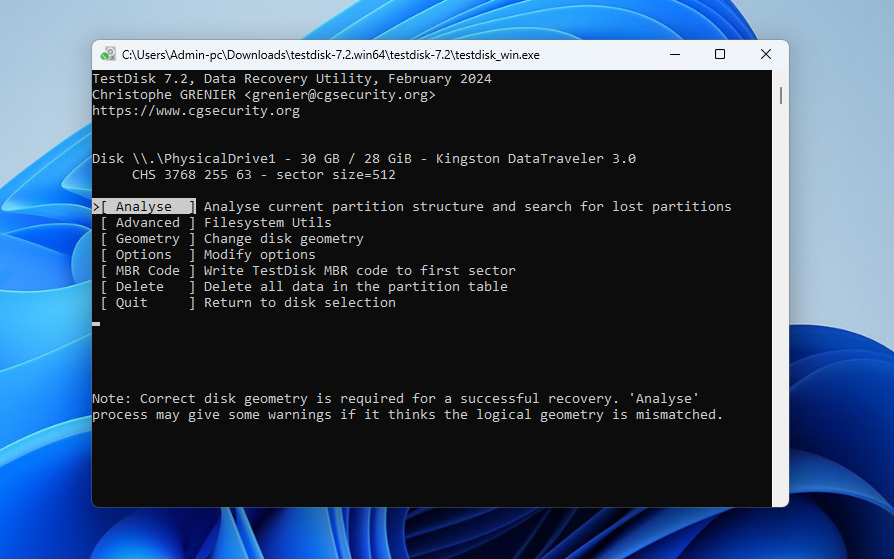Click the console vertical scrollbar thumb
Image resolution: width=894 pixels, height=559 pixels.
781,95
